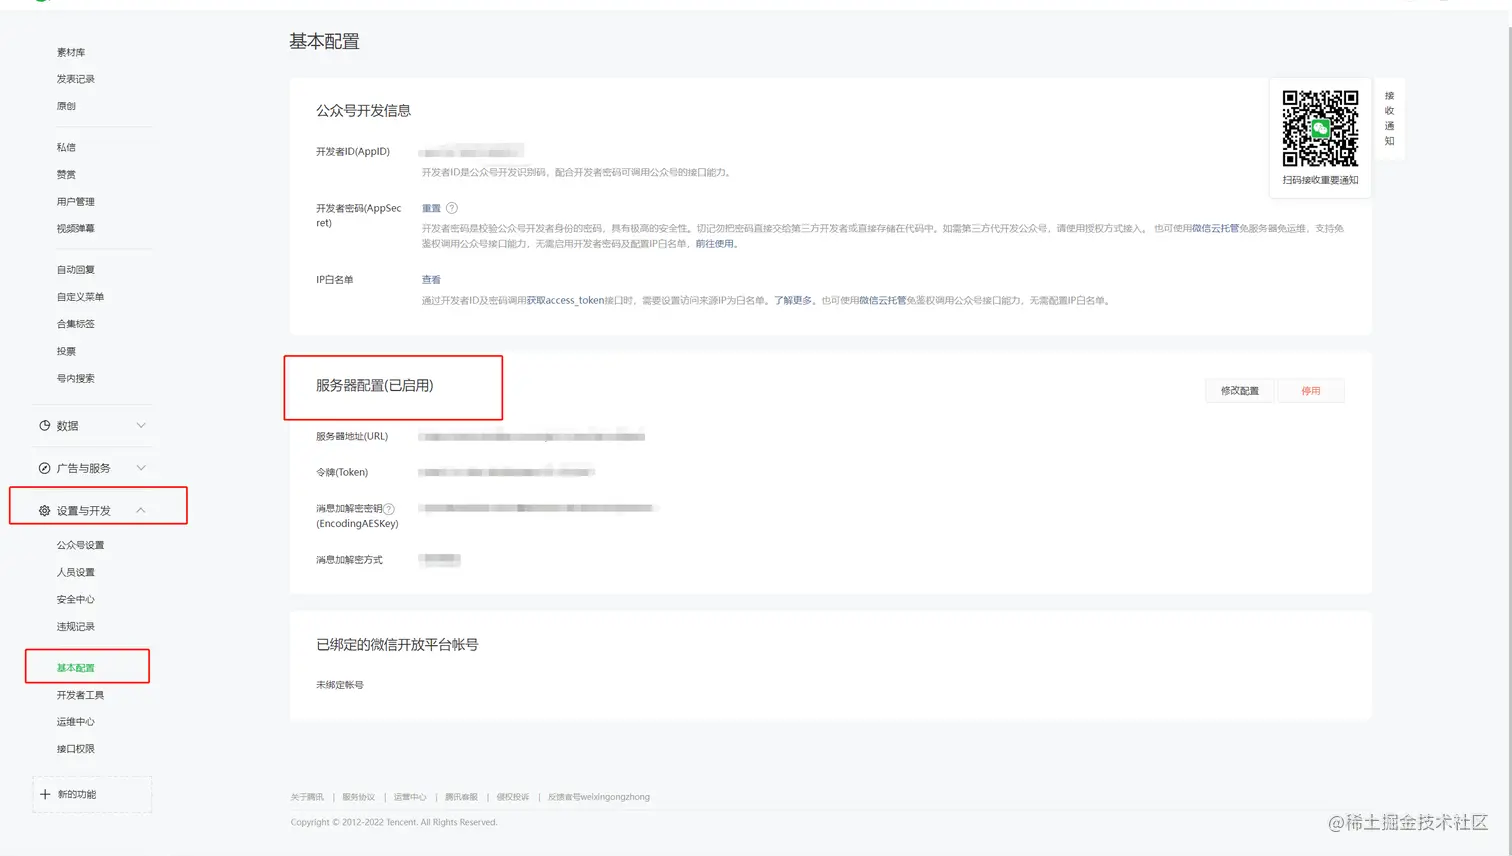Click the 接收通知 vertical tab
The image size is (1512, 856).
(x=1389, y=119)
